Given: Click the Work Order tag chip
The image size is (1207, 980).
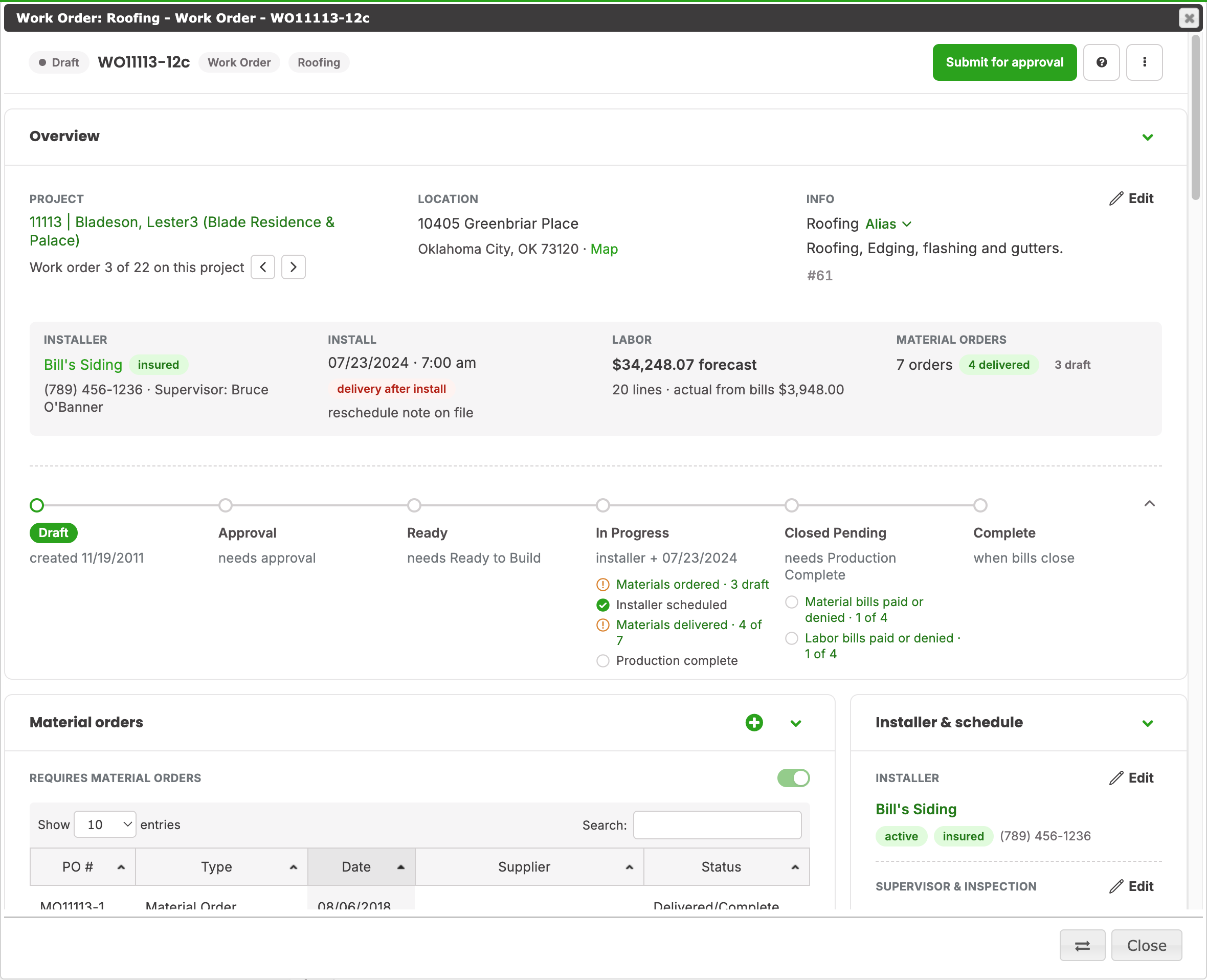Looking at the screenshot, I should [x=239, y=62].
